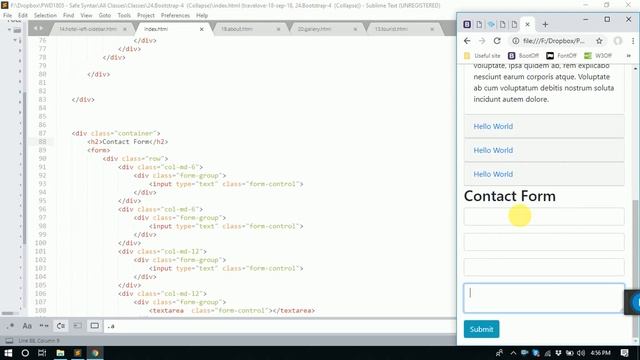Screen dimensions: 640x360
Task: Open FontOff bookmark
Action: click(561, 56)
